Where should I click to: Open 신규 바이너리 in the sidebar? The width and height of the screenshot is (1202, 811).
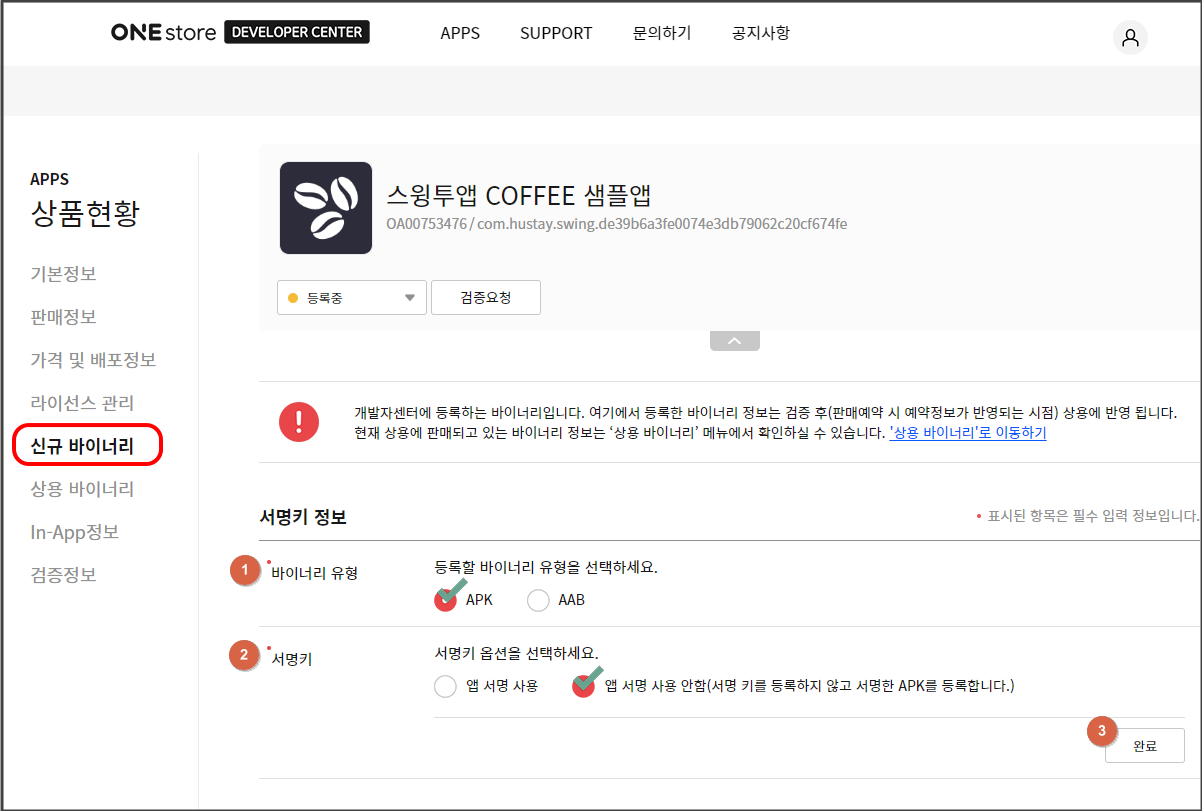(83, 446)
